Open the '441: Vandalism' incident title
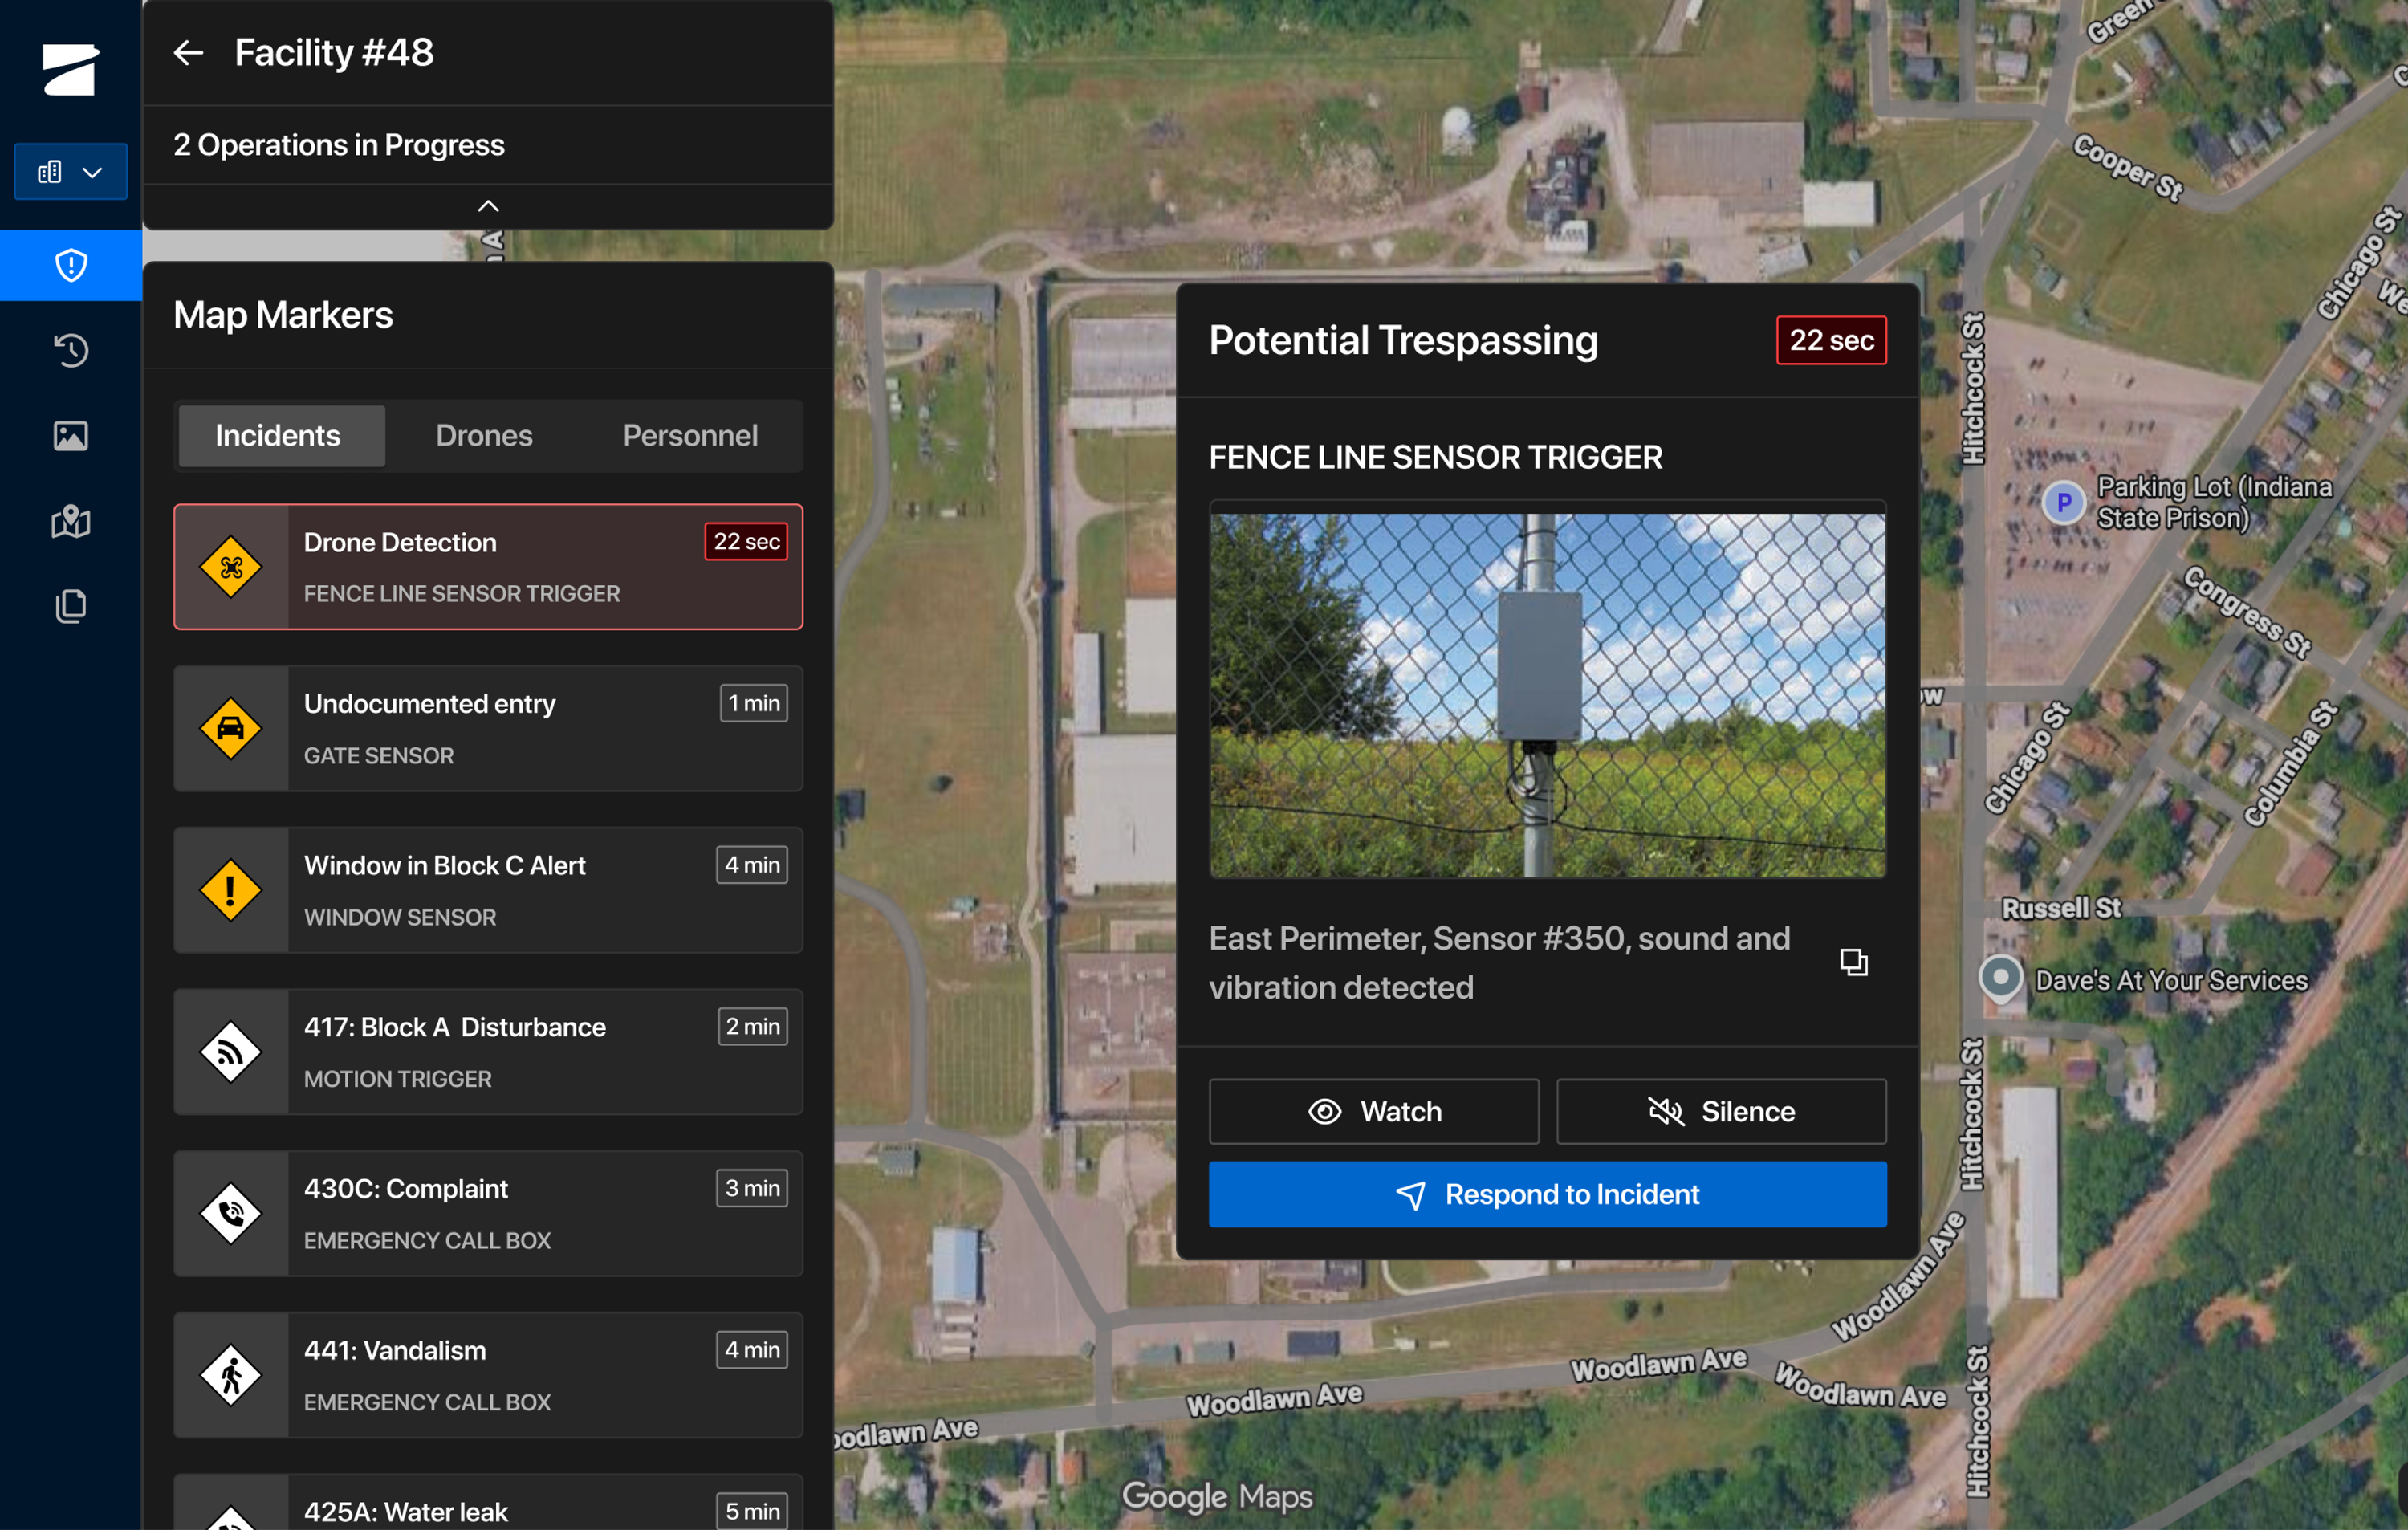Viewport: 2408px width, 1530px height. coord(395,1351)
